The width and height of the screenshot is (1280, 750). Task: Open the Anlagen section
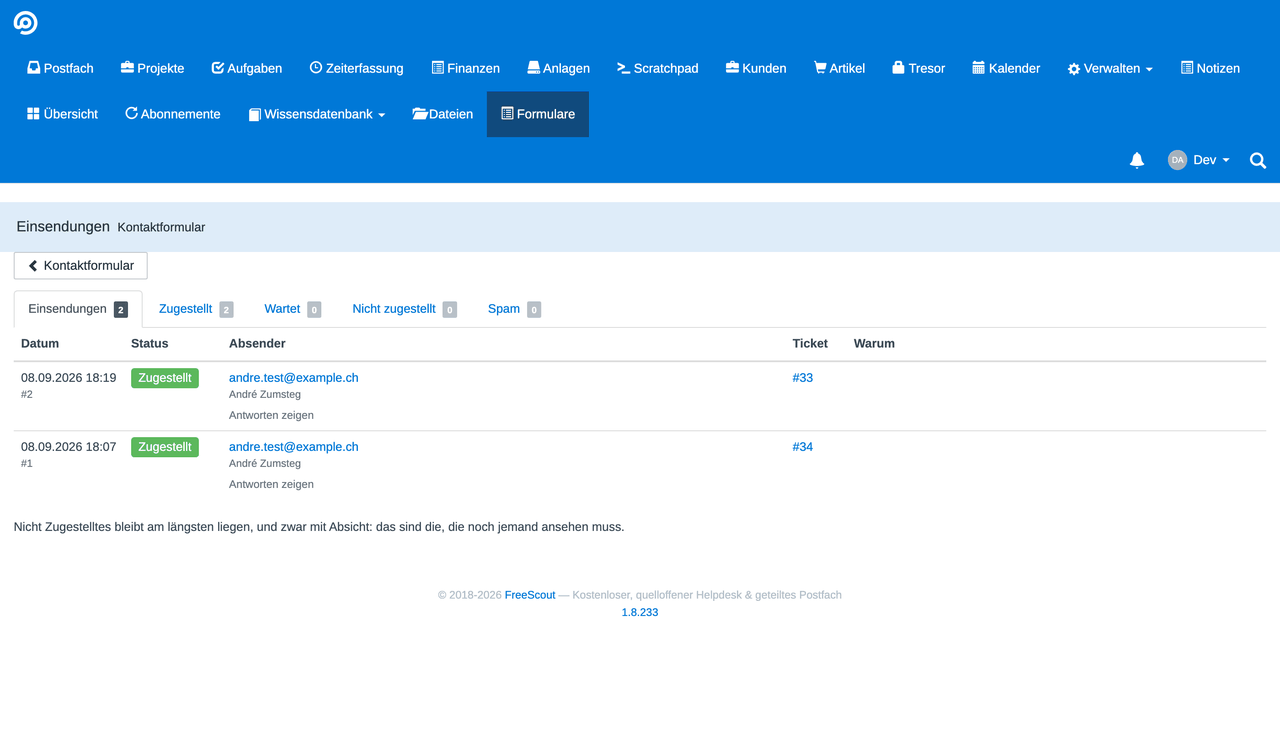pyautogui.click(x=558, y=68)
